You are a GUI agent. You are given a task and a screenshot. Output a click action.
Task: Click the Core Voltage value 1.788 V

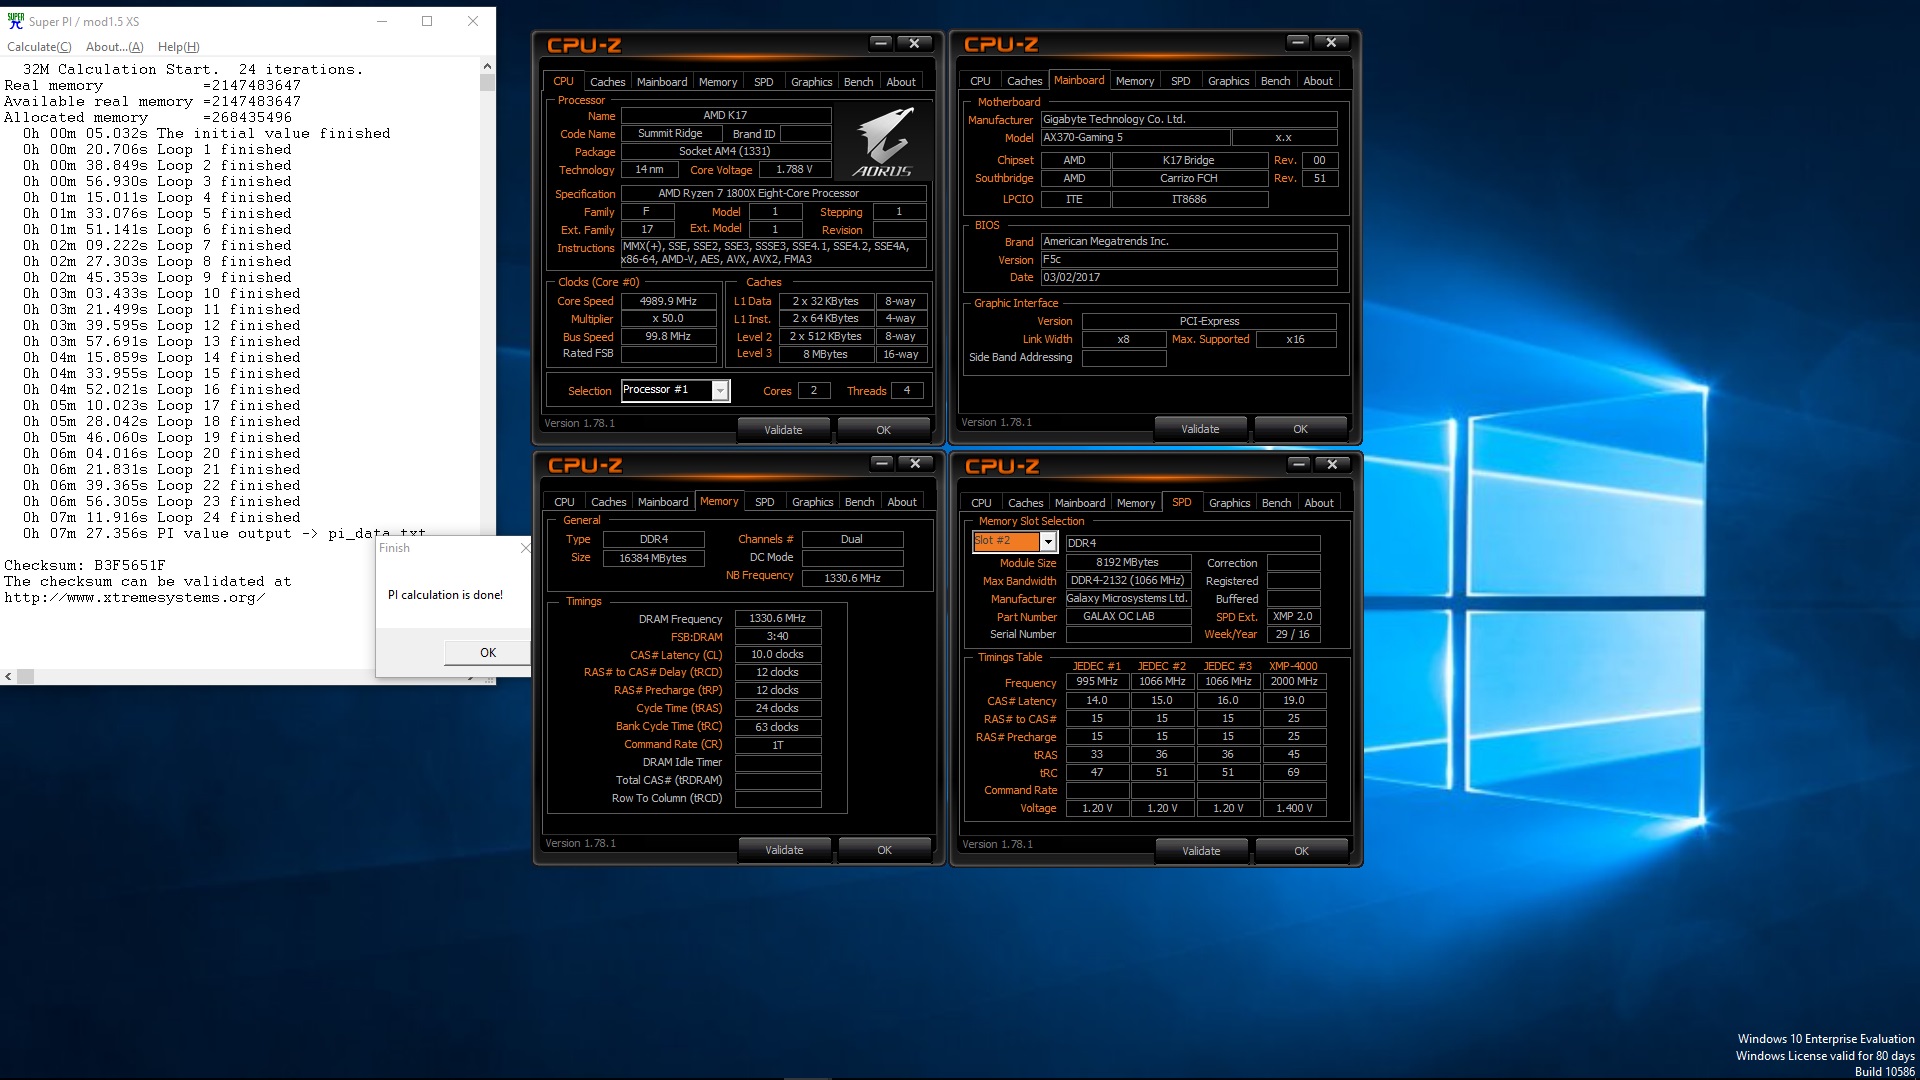795,169
